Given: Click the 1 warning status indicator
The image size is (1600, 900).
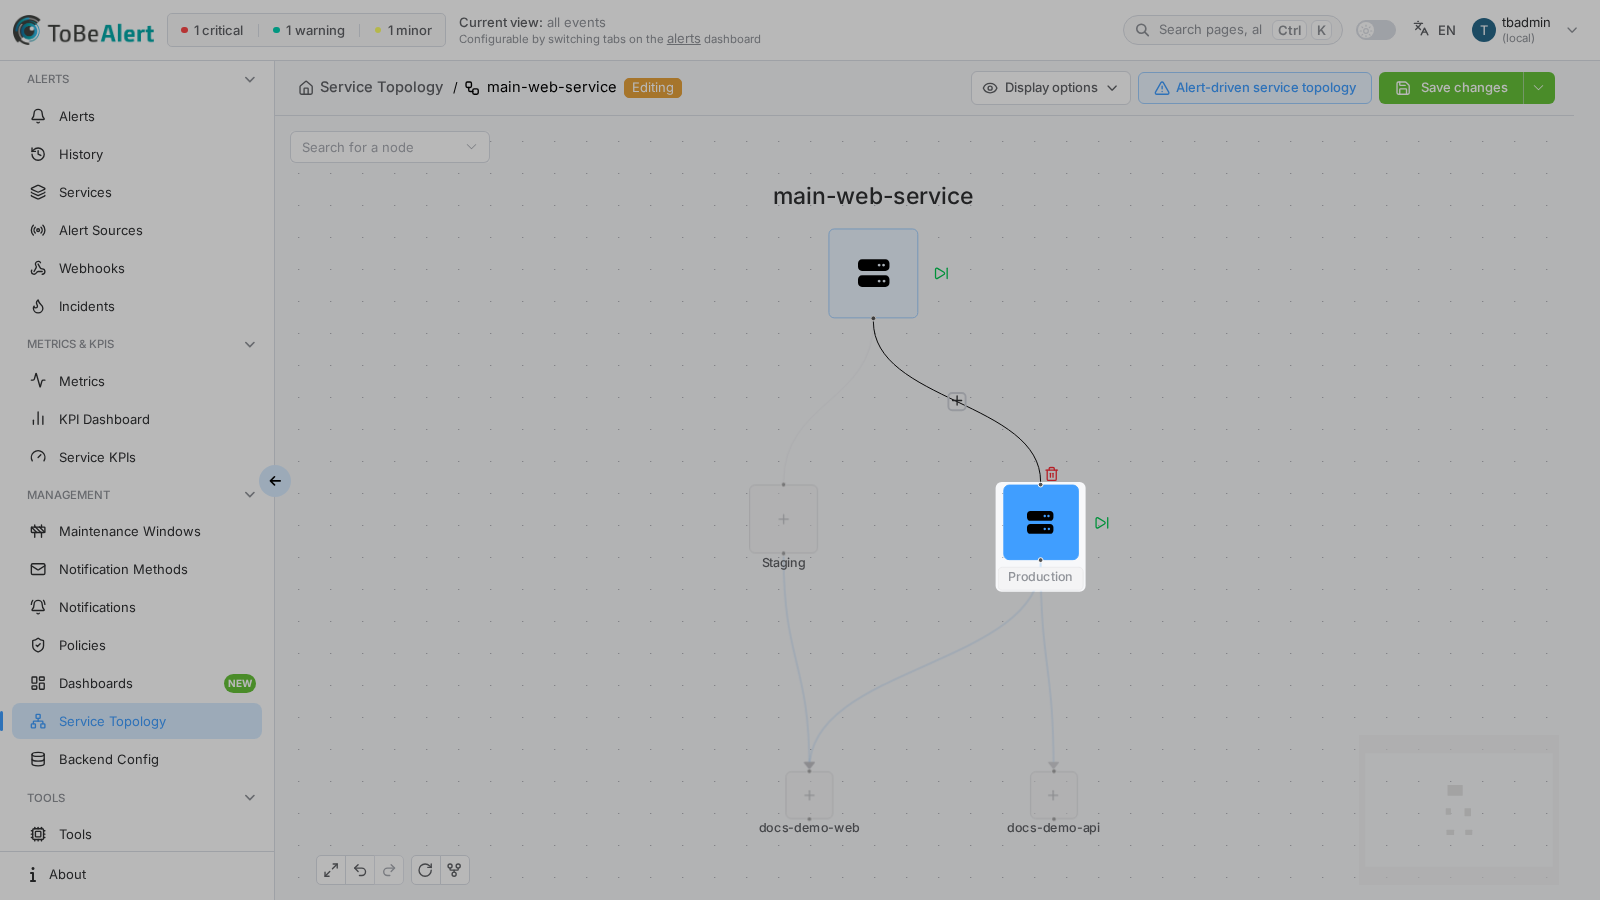Looking at the screenshot, I should tap(309, 30).
